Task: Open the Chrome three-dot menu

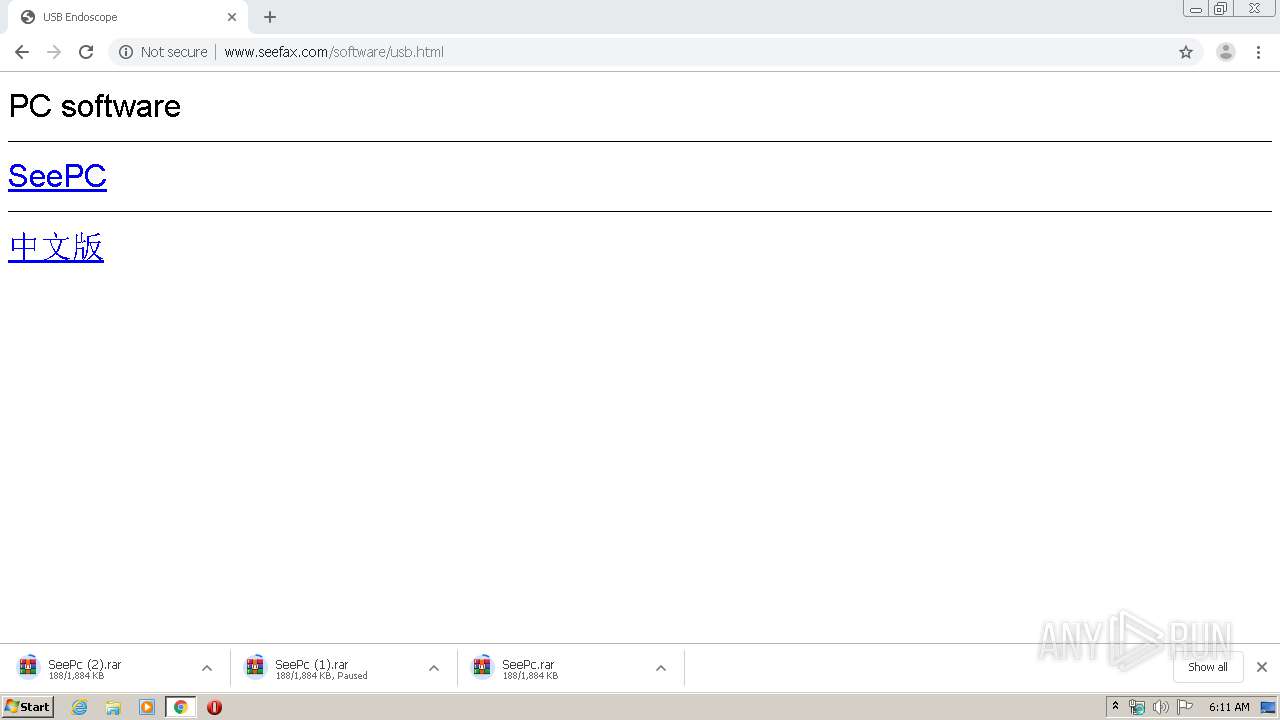Action: point(1258,52)
